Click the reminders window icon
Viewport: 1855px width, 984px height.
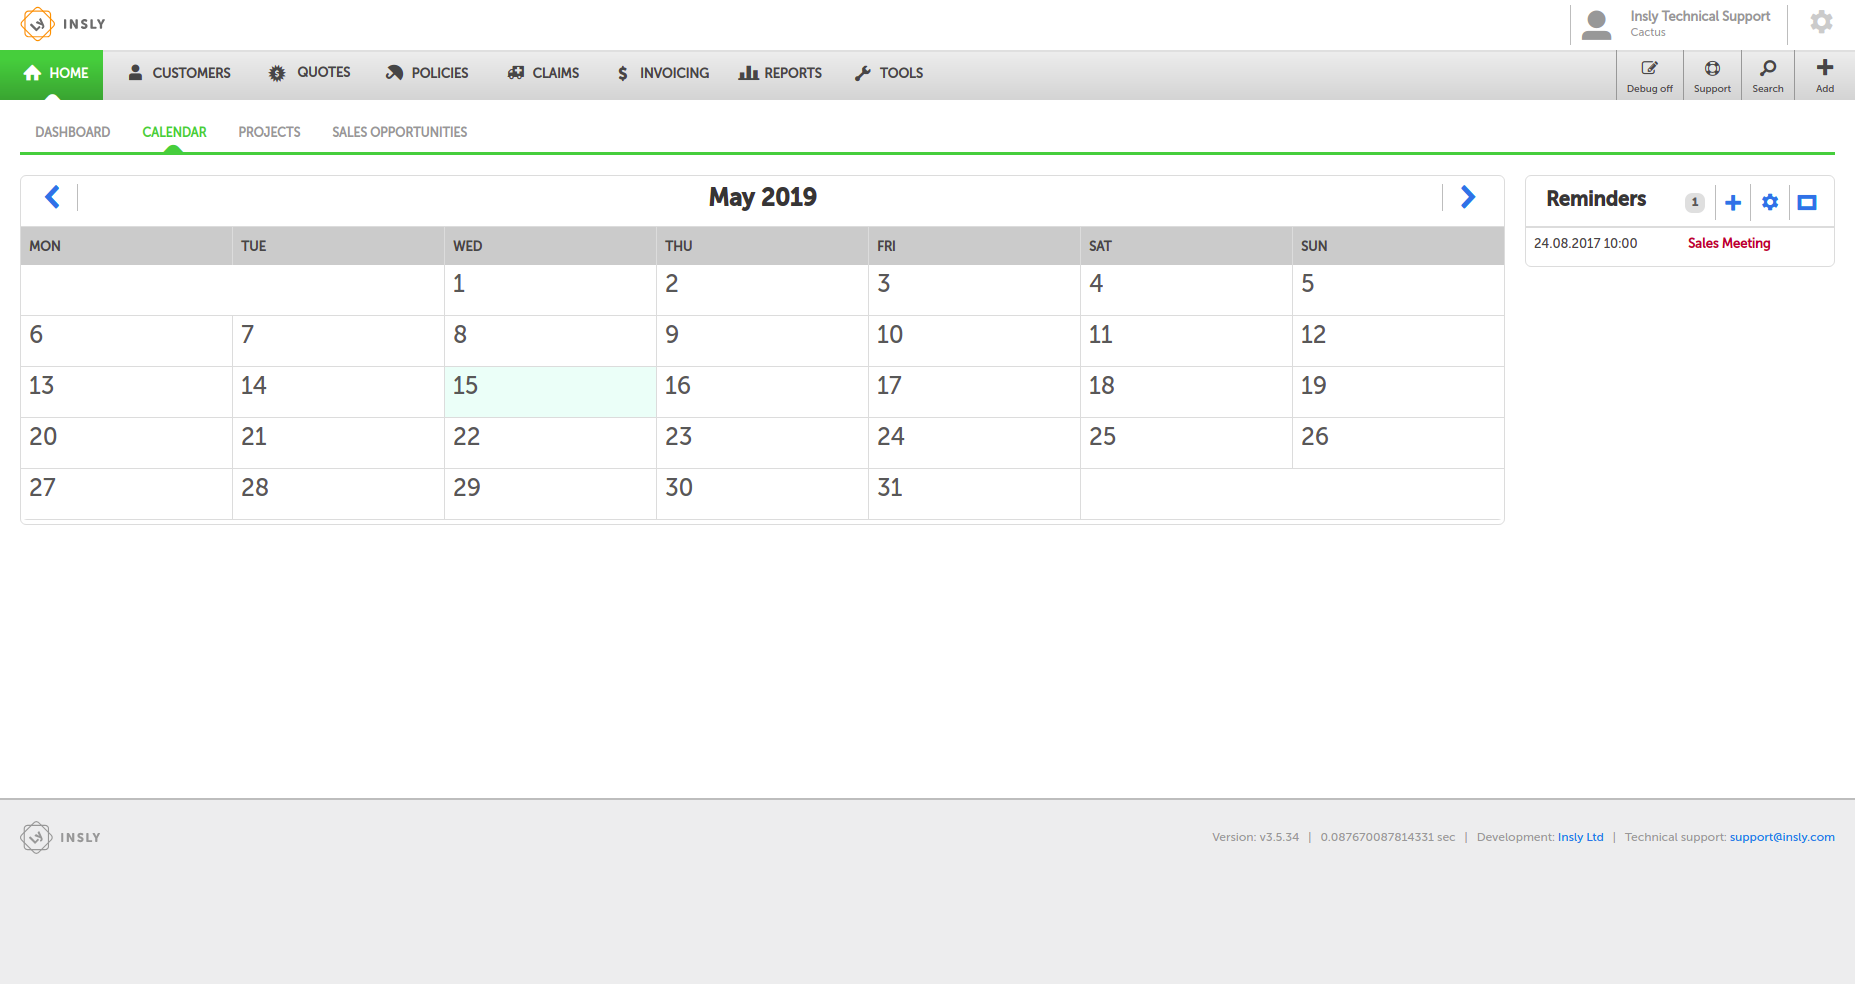pos(1807,203)
